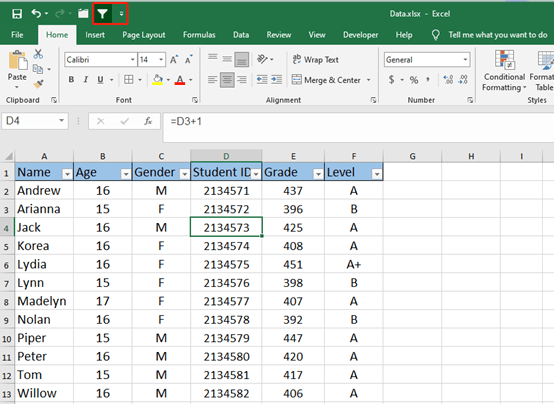Switch to the Review tab

[279, 35]
